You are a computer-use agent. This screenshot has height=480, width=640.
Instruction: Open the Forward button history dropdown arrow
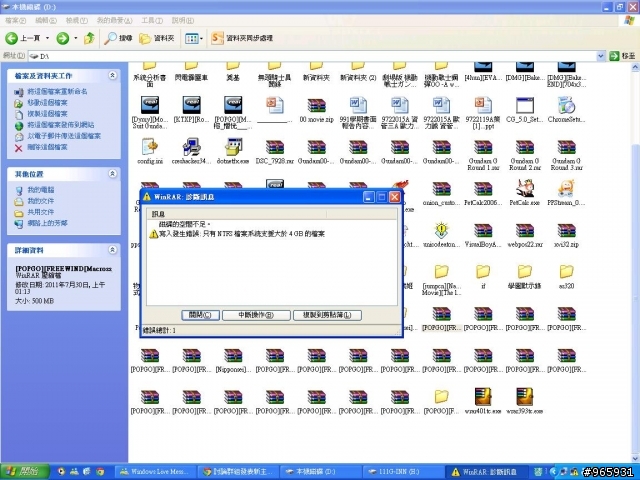click(x=76, y=38)
